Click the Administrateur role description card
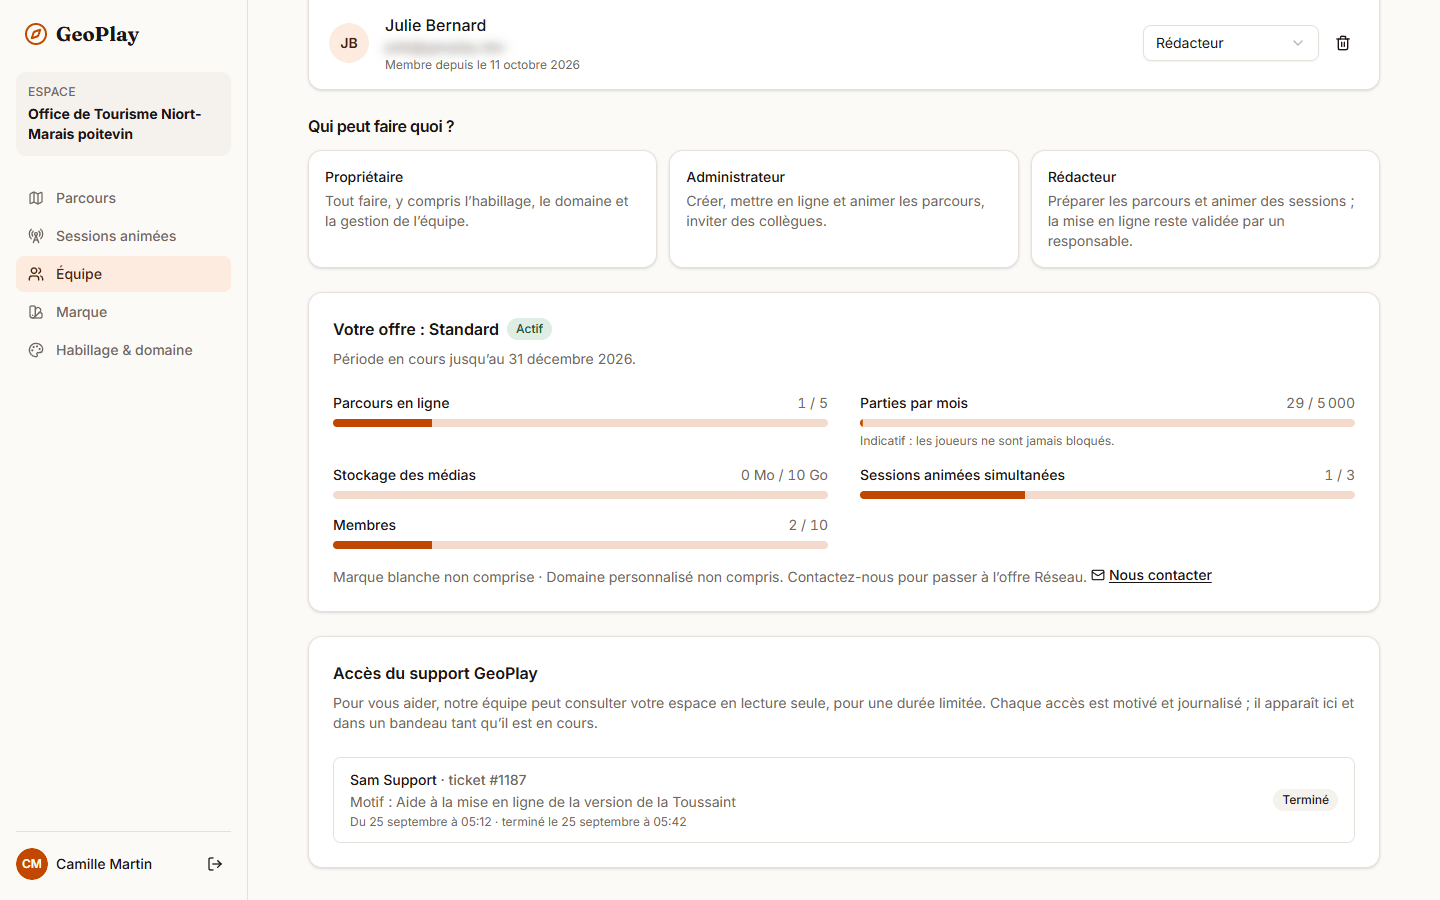1440x900 pixels. tap(844, 209)
